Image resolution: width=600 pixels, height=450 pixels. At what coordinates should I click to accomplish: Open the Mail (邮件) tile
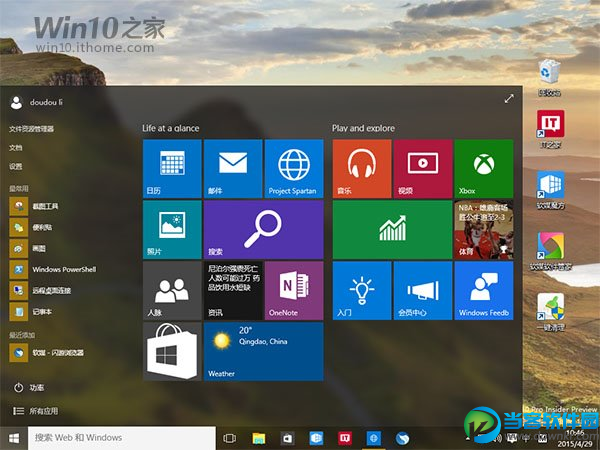click(x=232, y=168)
